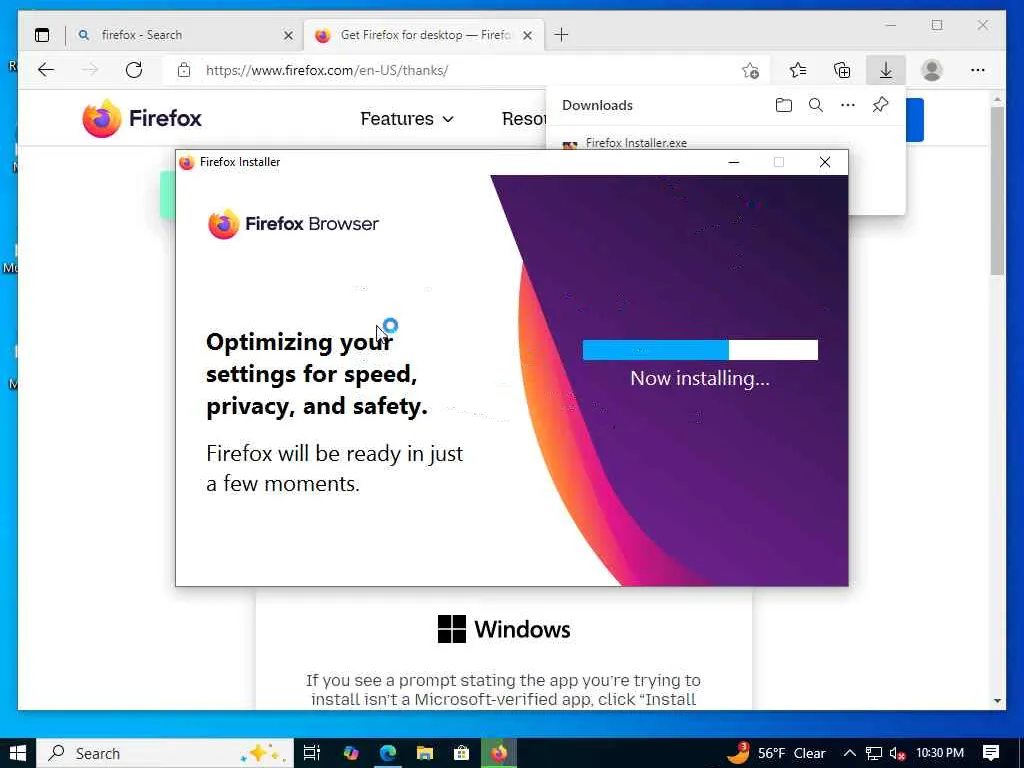Image resolution: width=1024 pixels, height=768 pixels.
Task: Open the Windows Start menu
Action: [x=18, y=753]
